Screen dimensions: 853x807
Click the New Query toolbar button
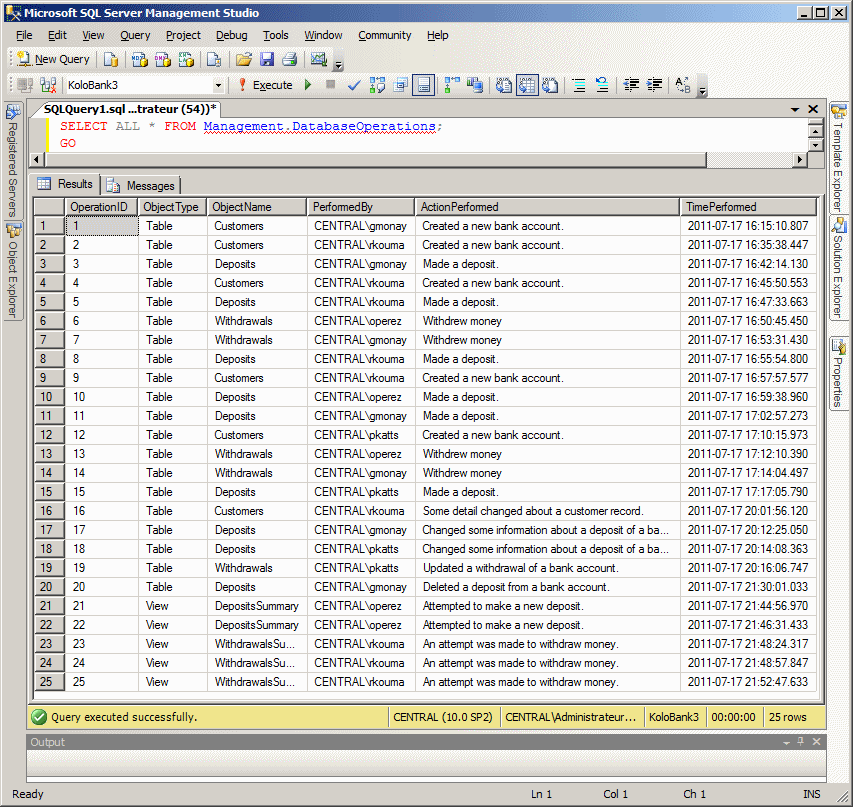tap(53, 59)
